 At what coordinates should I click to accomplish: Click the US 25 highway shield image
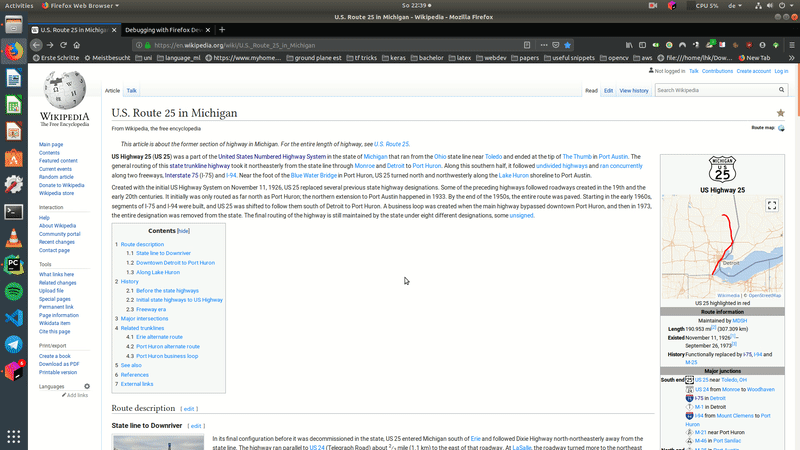tap(722, 169)
